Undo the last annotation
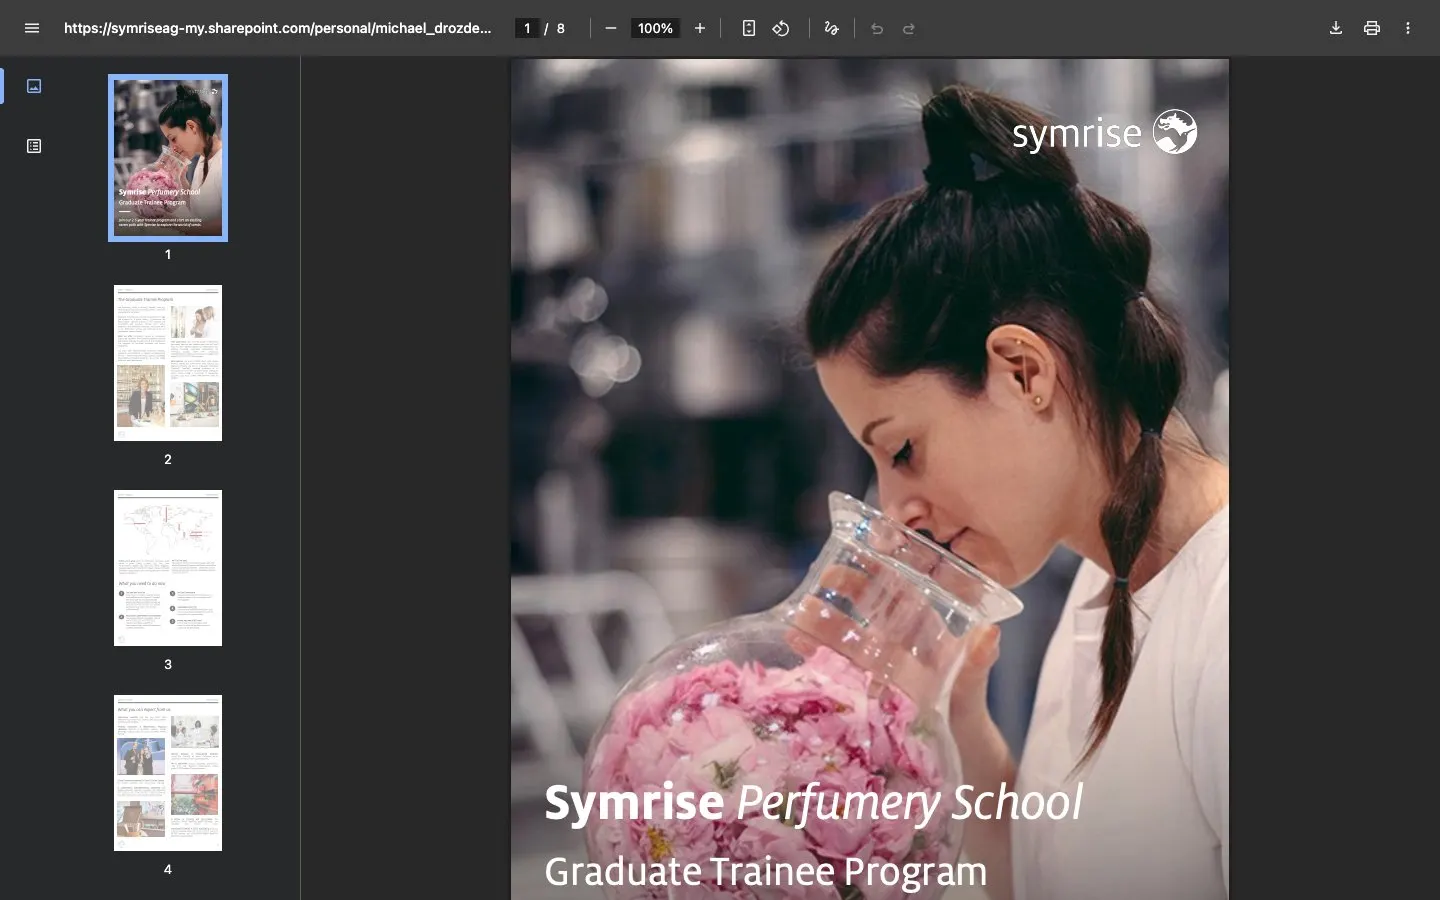 pyautogui.click(x=877, y=28)
